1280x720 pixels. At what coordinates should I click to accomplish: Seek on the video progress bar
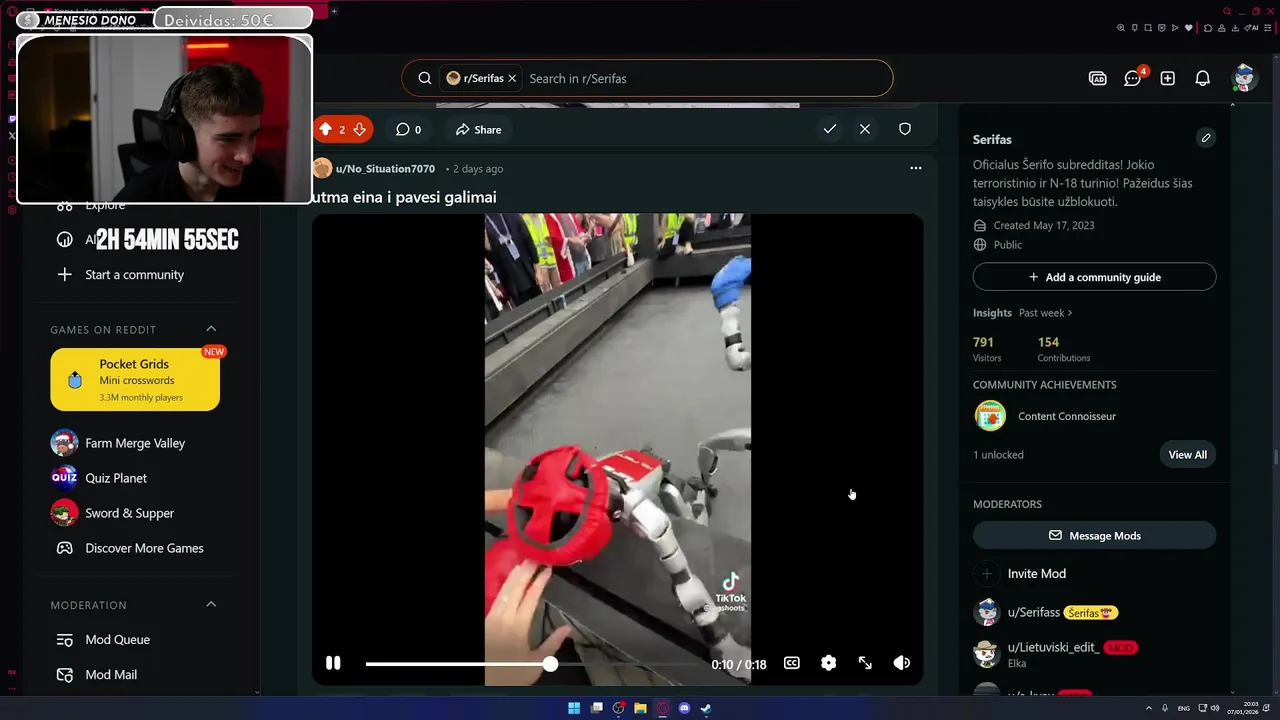[x=534, y=664]
